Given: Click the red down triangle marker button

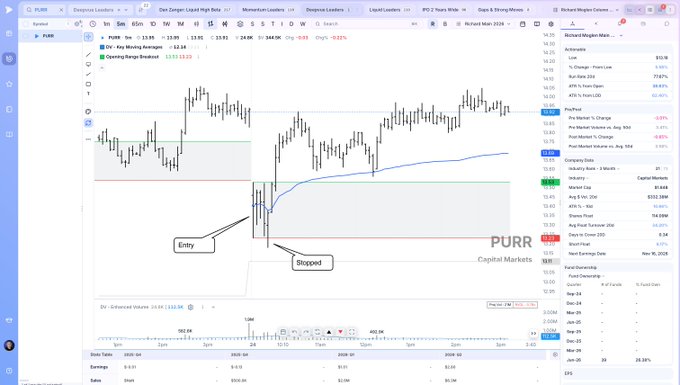Looking at the screenshot, I should (340, 332).
